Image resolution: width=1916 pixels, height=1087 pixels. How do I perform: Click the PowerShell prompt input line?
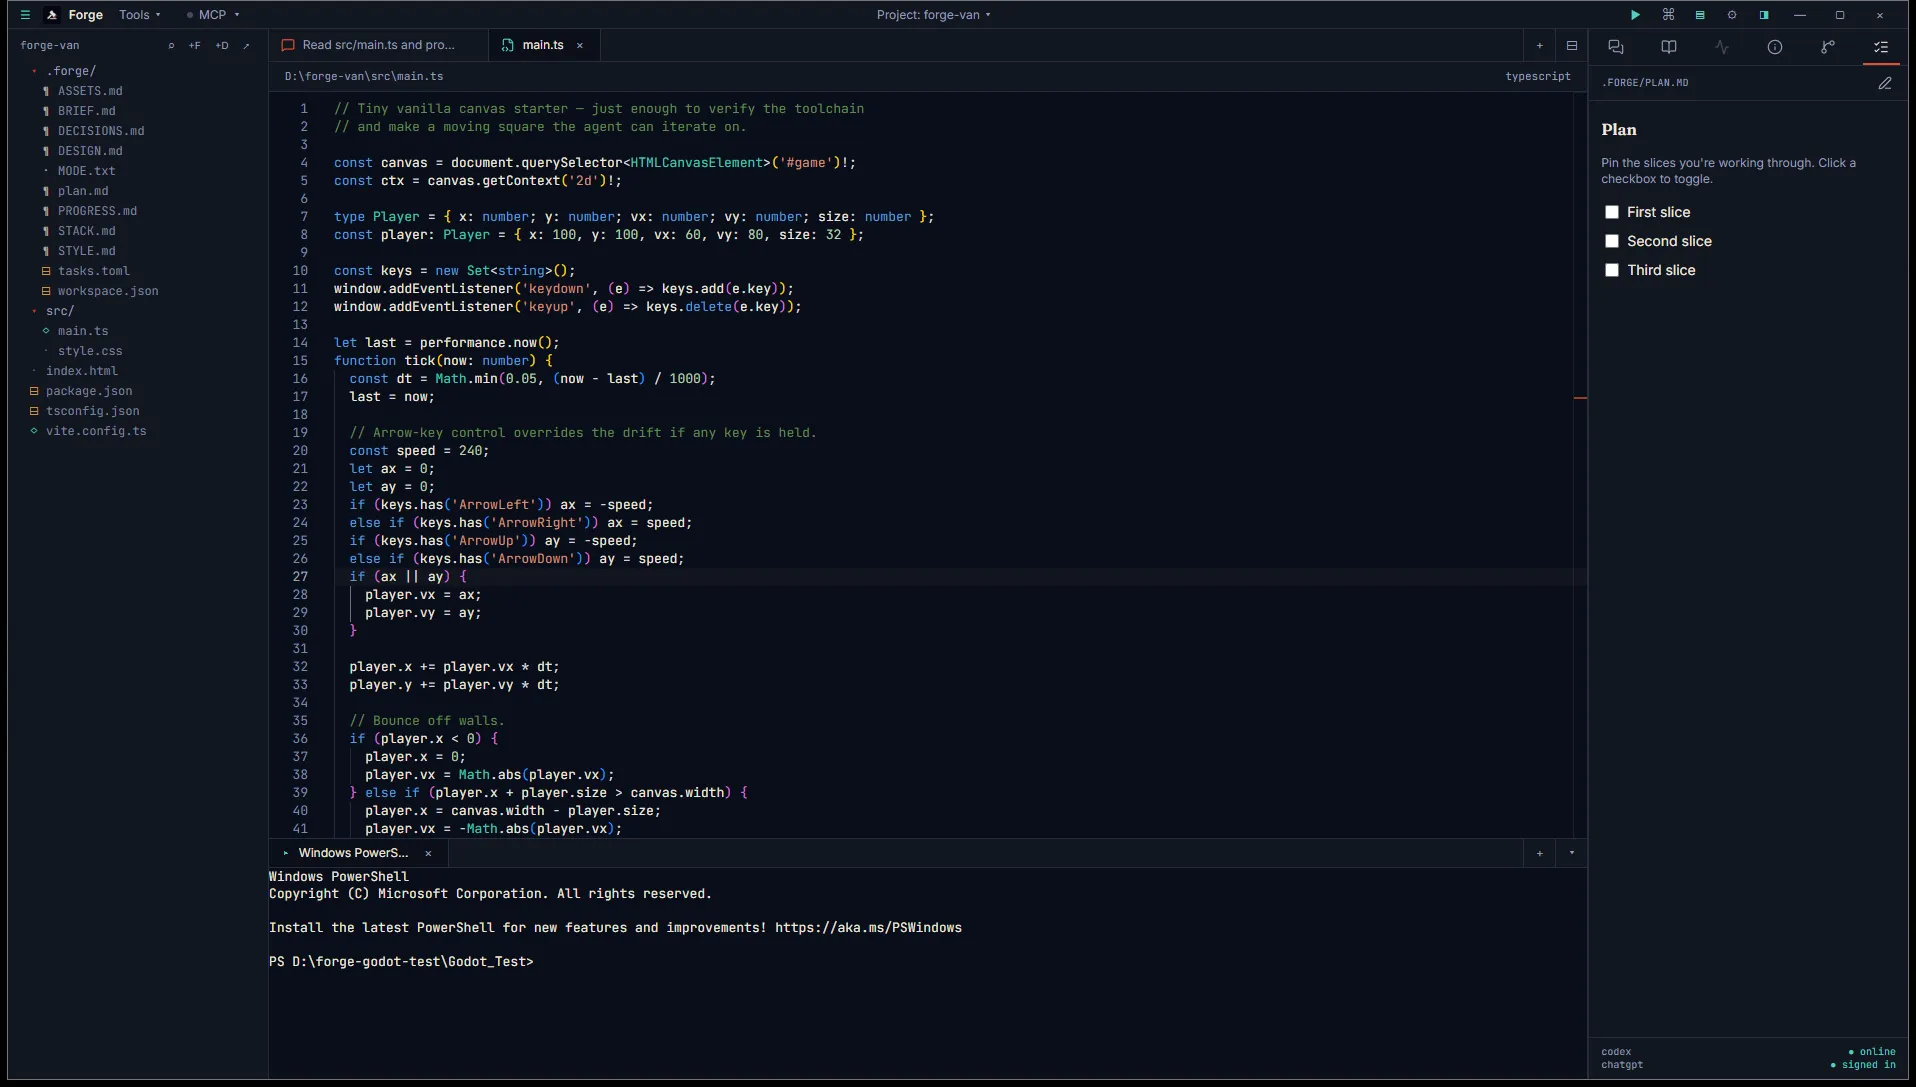pyautogui.click(x=401, y=962)
